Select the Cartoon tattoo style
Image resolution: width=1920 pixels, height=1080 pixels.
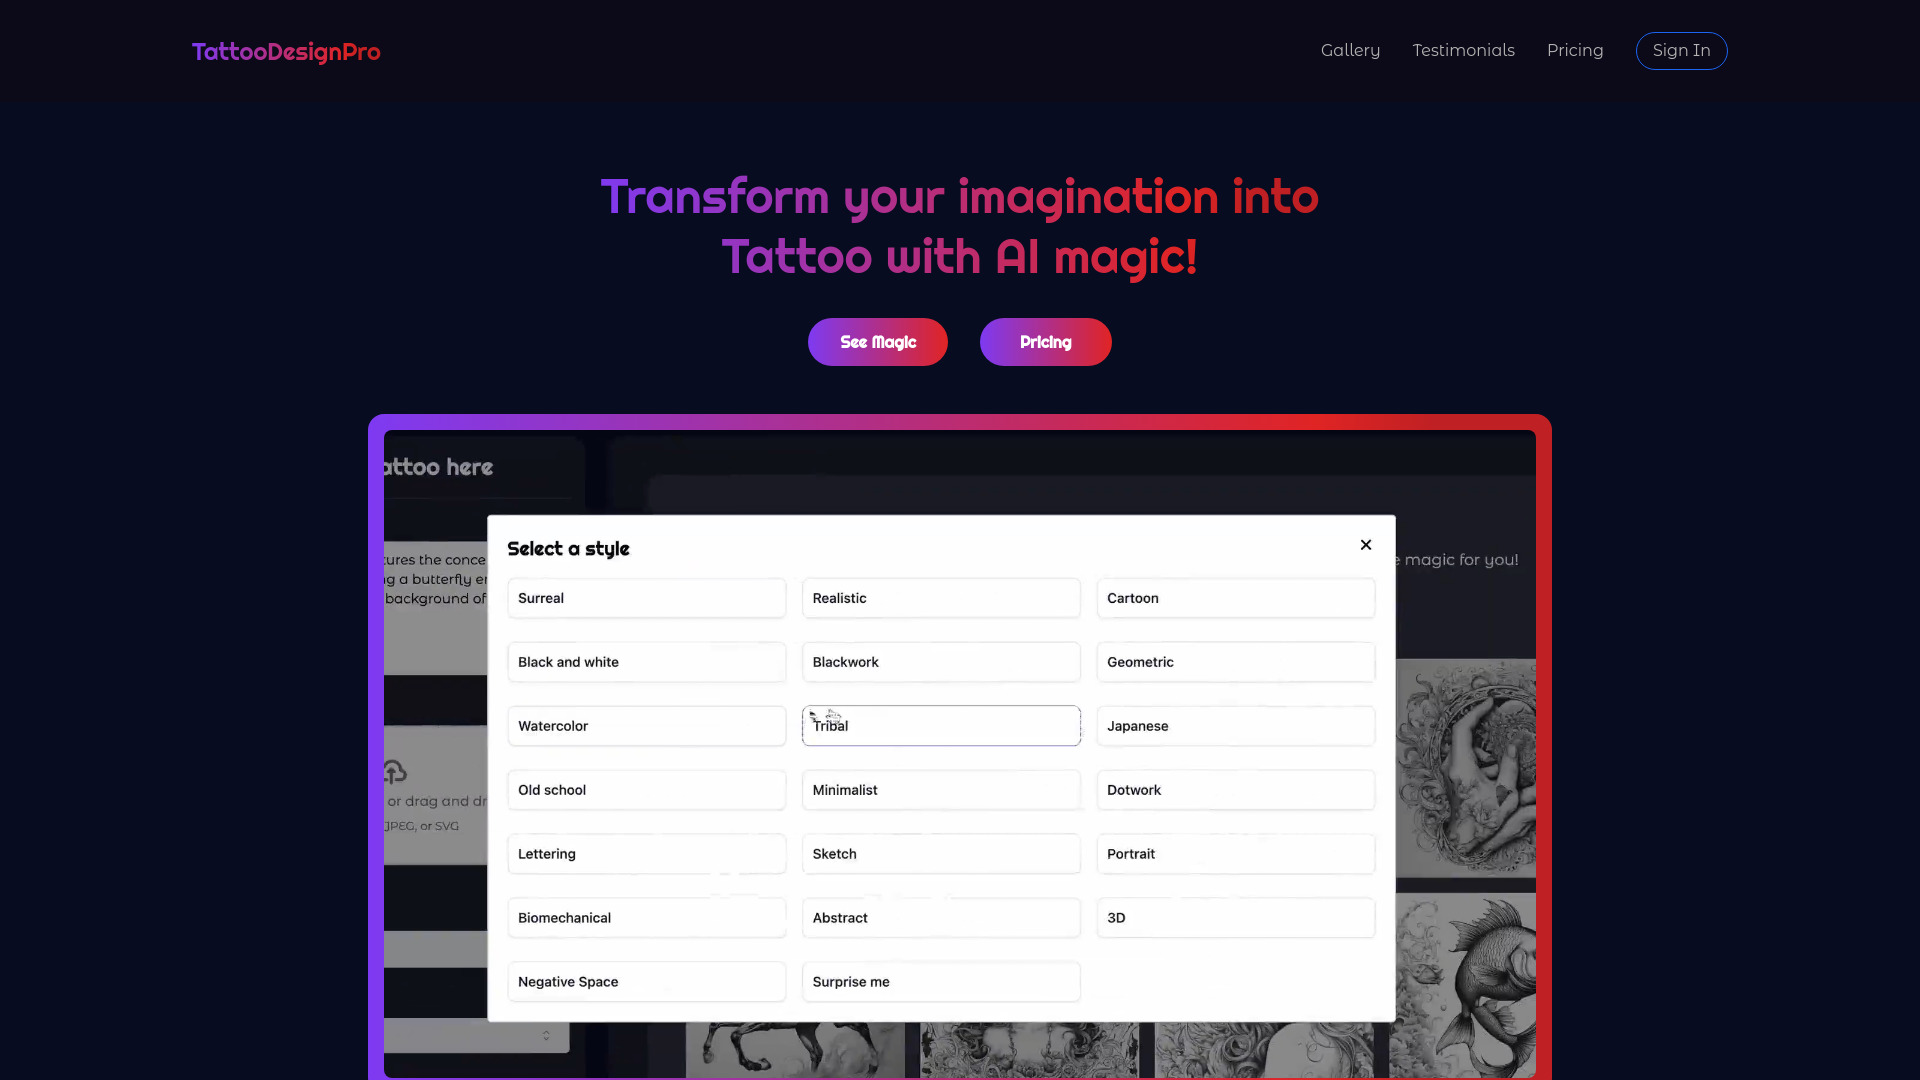[1236, 597]
